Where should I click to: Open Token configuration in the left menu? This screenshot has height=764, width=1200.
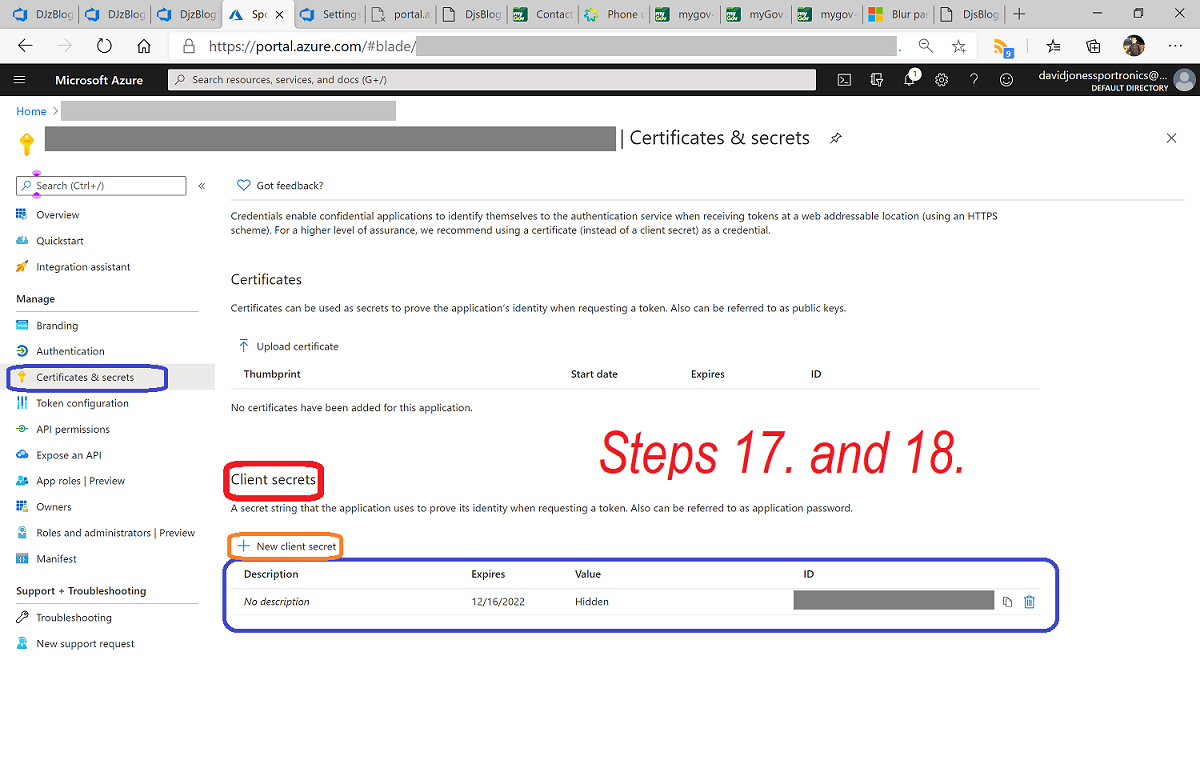(82, 403)
